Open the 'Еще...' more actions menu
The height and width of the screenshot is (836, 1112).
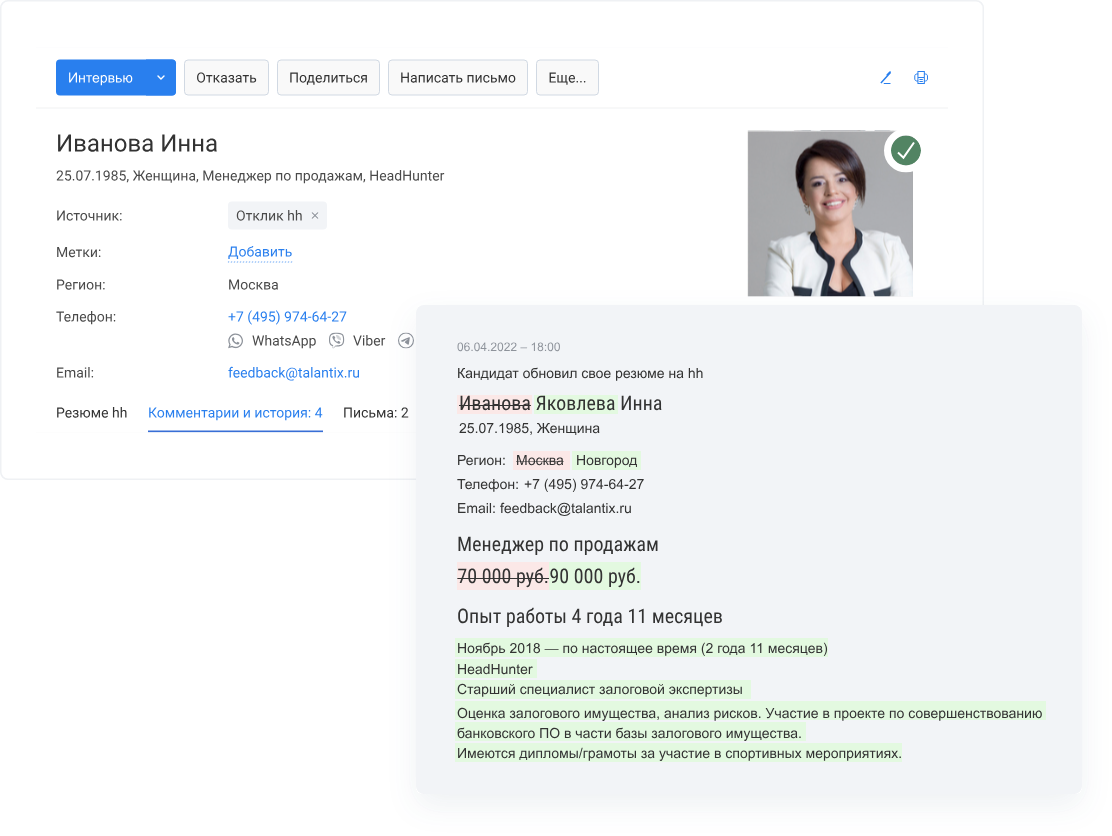(567, 78)
